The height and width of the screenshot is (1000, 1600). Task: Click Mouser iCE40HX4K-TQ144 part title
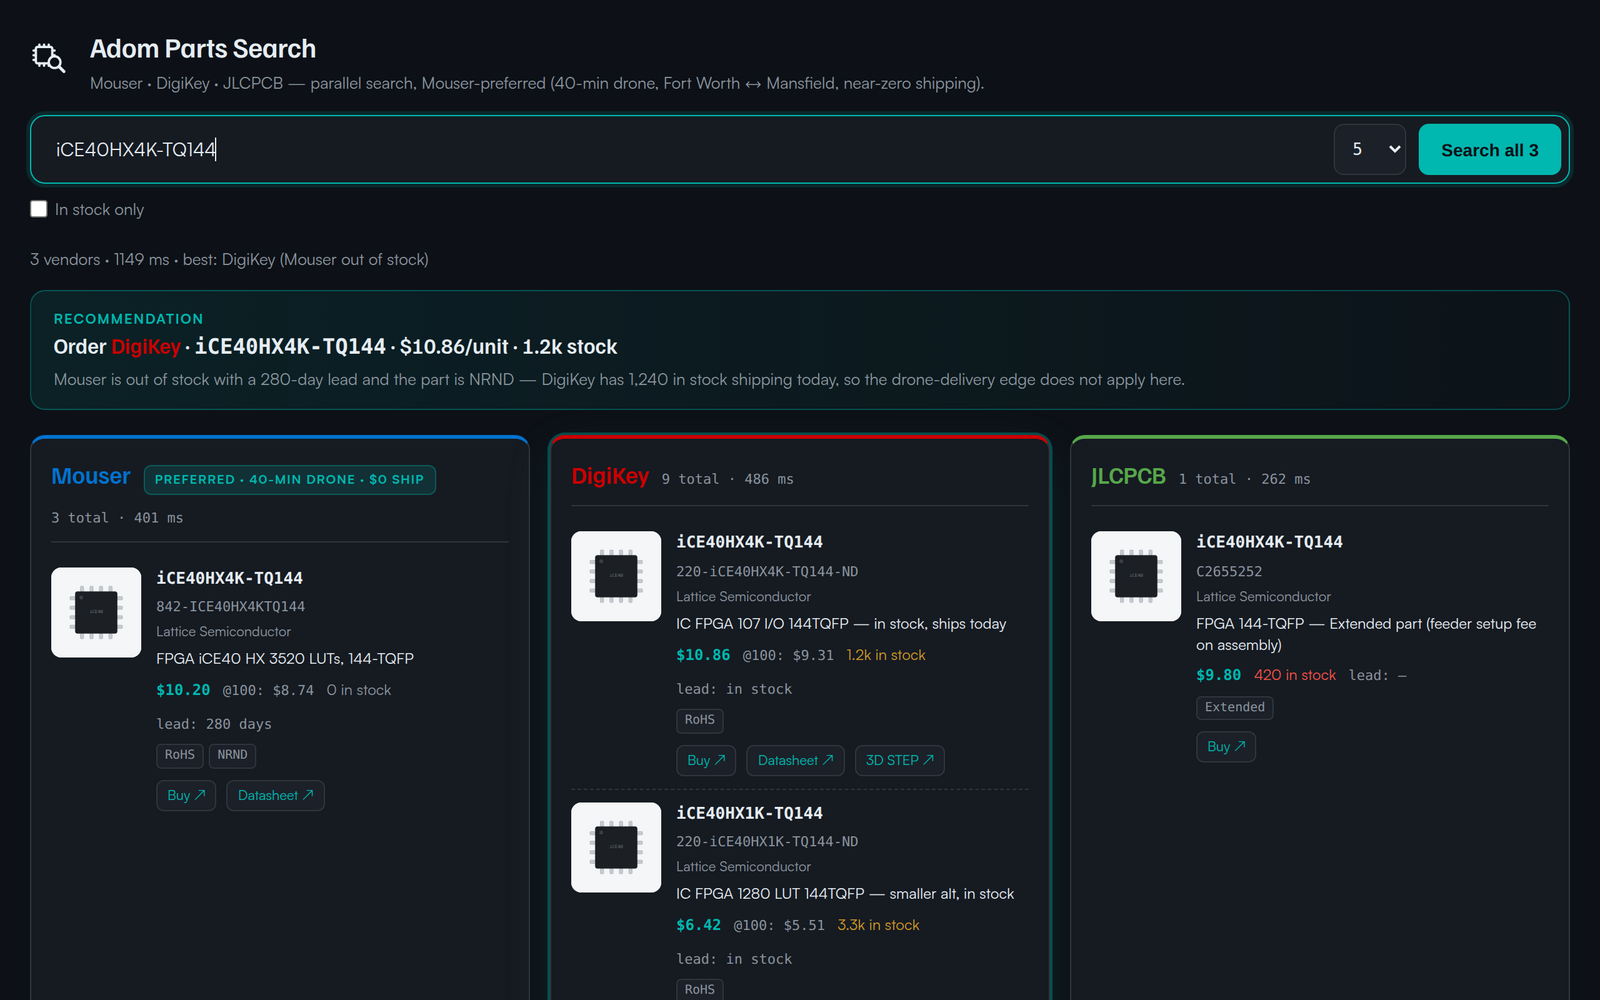(229, 578)
